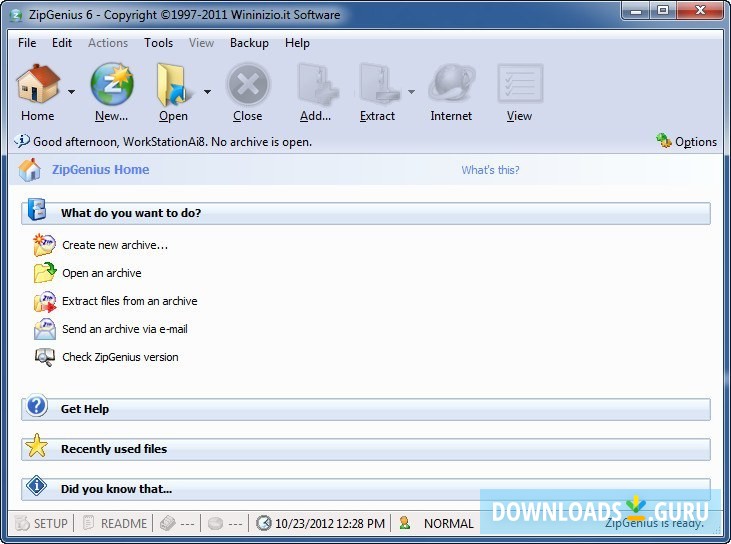The image size is (731, 544).
Task: Click the Get Help question mark icon
Action: [36, 406]
